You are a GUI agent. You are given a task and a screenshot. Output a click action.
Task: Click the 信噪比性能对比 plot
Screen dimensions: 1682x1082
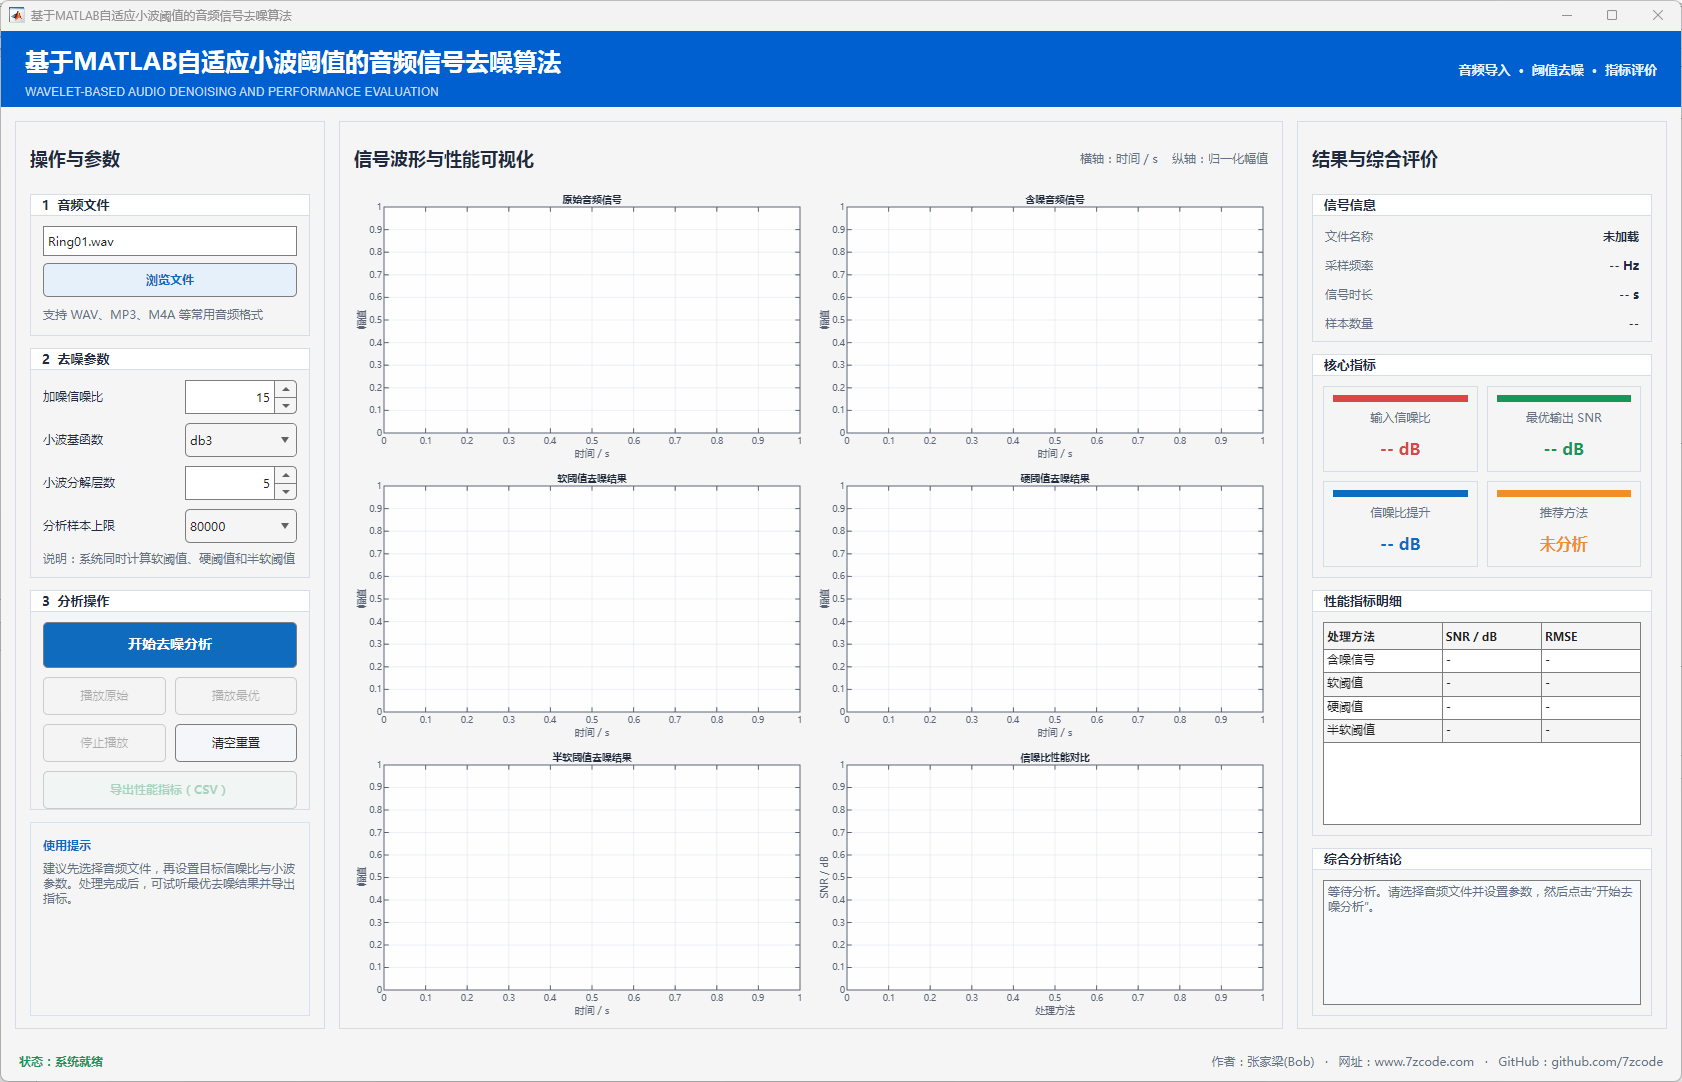1055,878
